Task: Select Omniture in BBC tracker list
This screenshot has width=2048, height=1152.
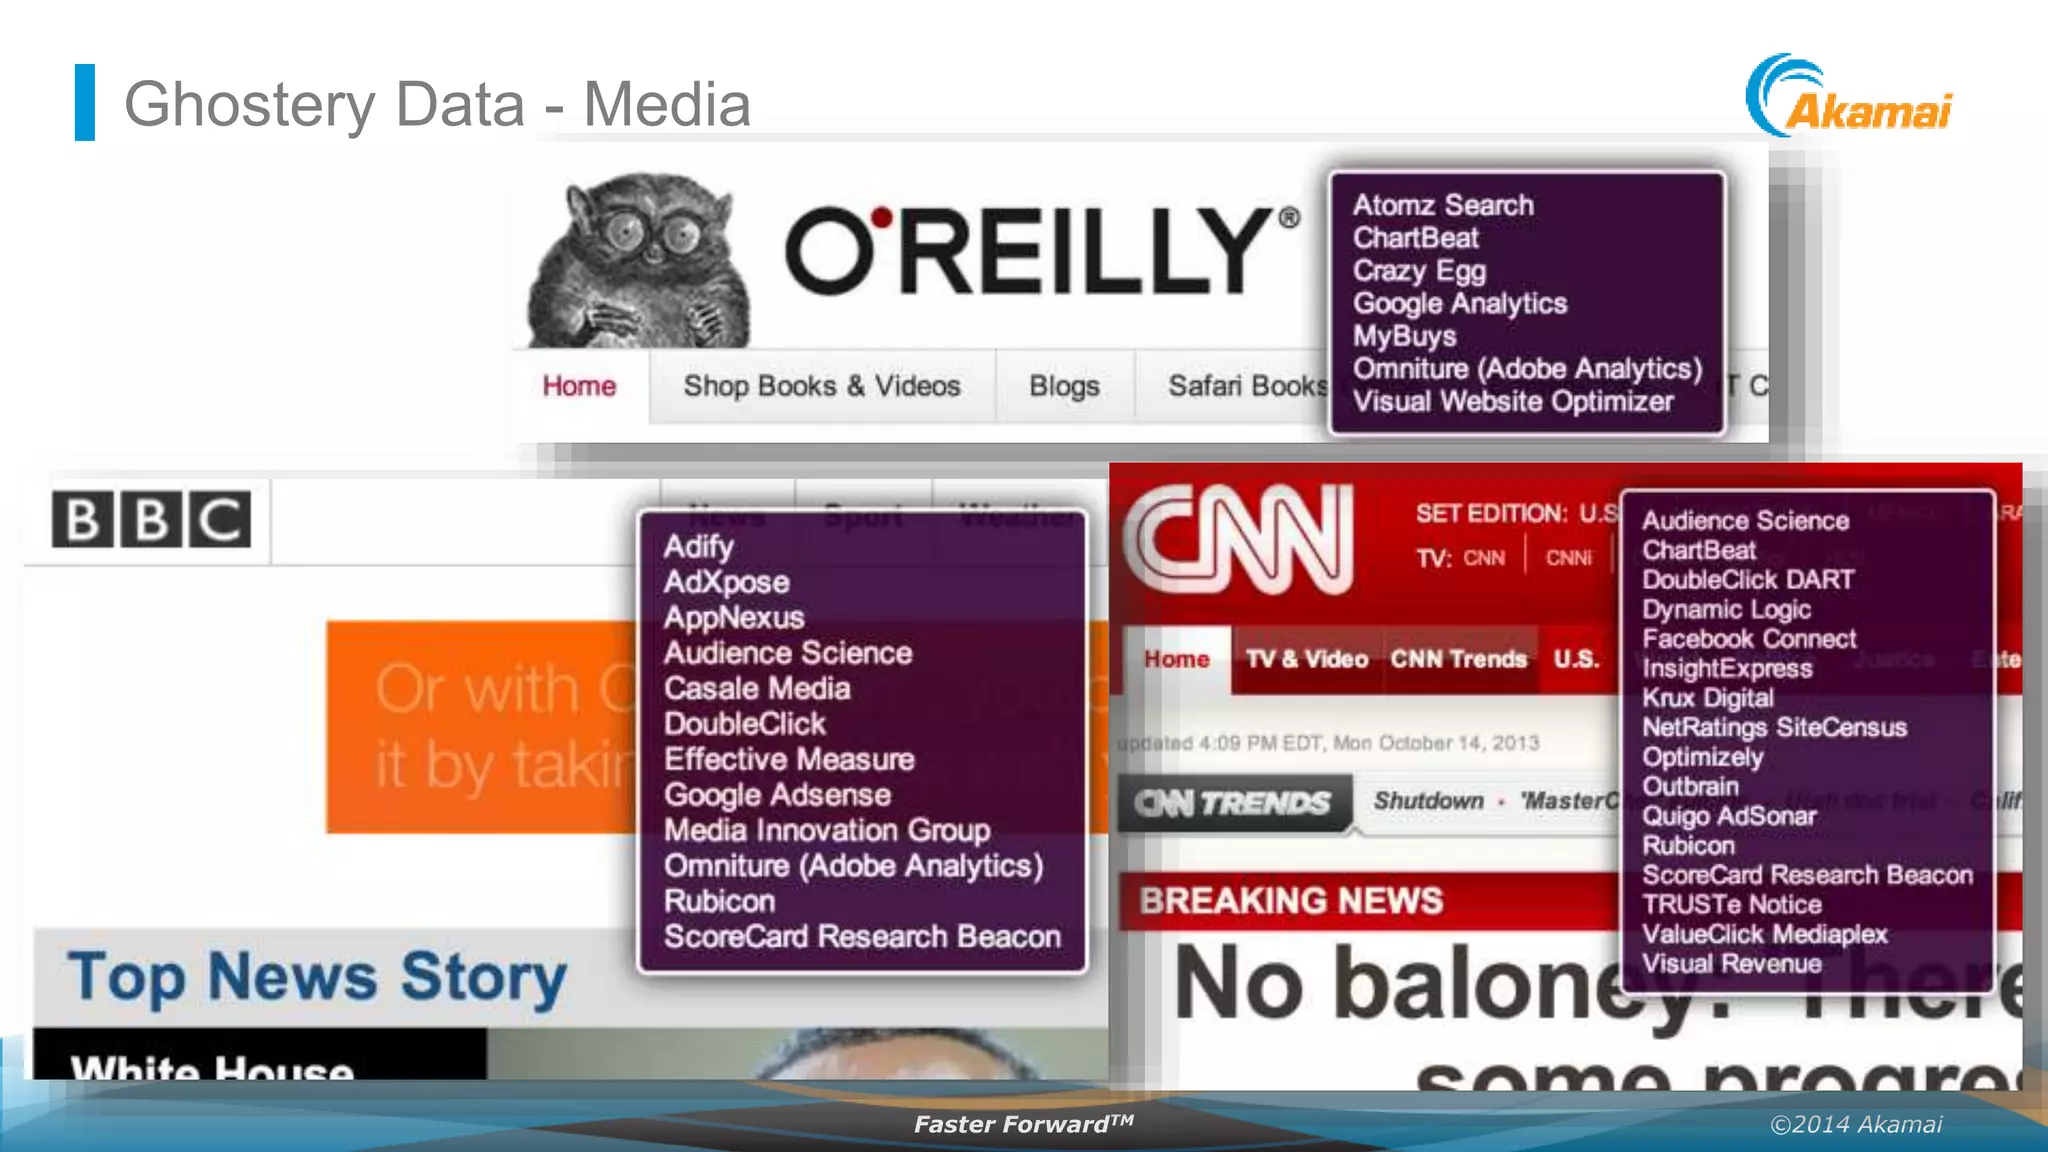Action: [853, 866]
